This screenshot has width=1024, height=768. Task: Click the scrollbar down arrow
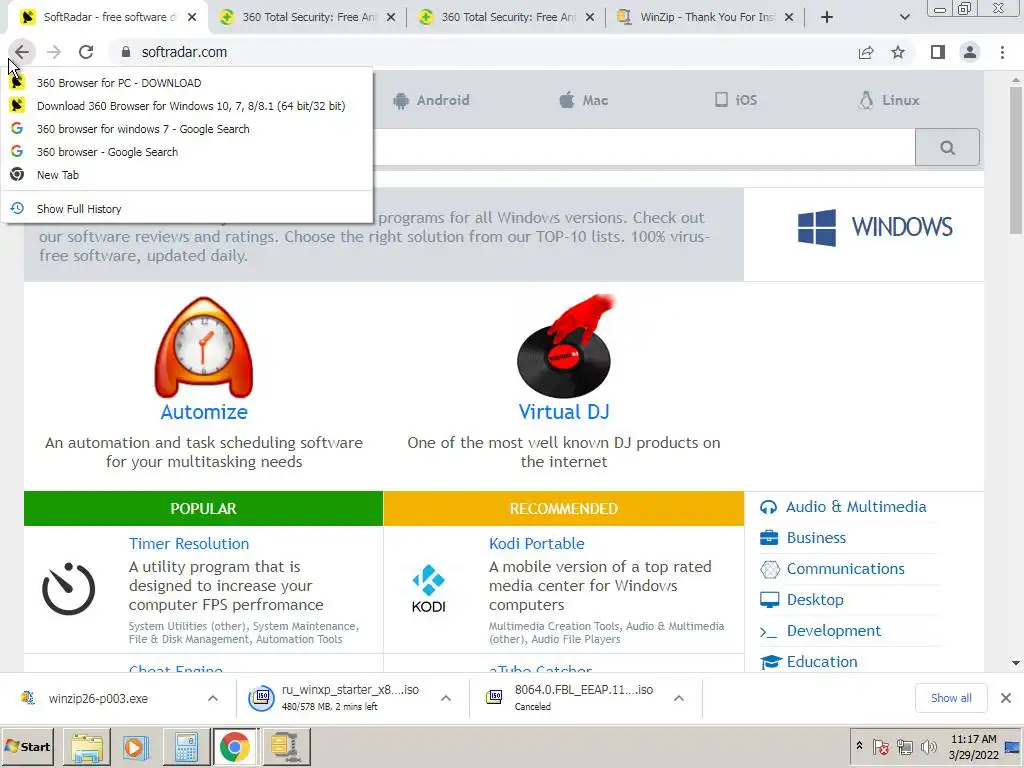1016,663
